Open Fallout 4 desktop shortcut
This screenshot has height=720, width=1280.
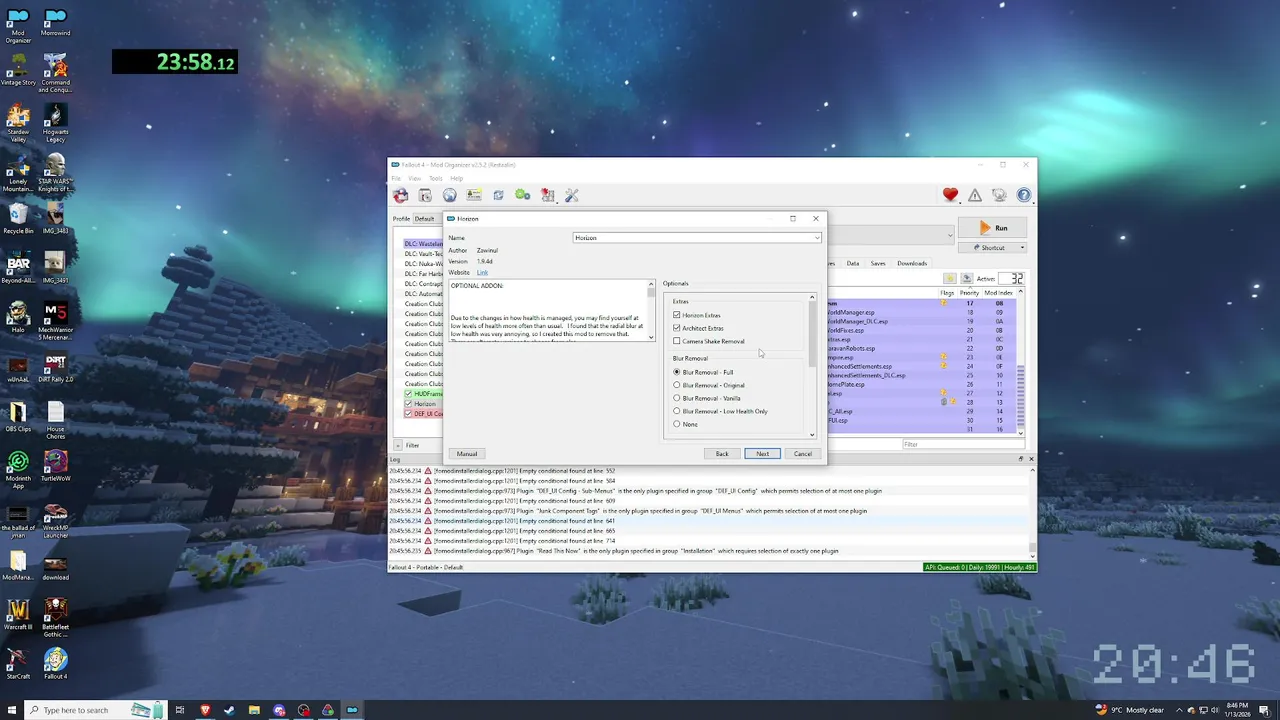click(55, 664)
